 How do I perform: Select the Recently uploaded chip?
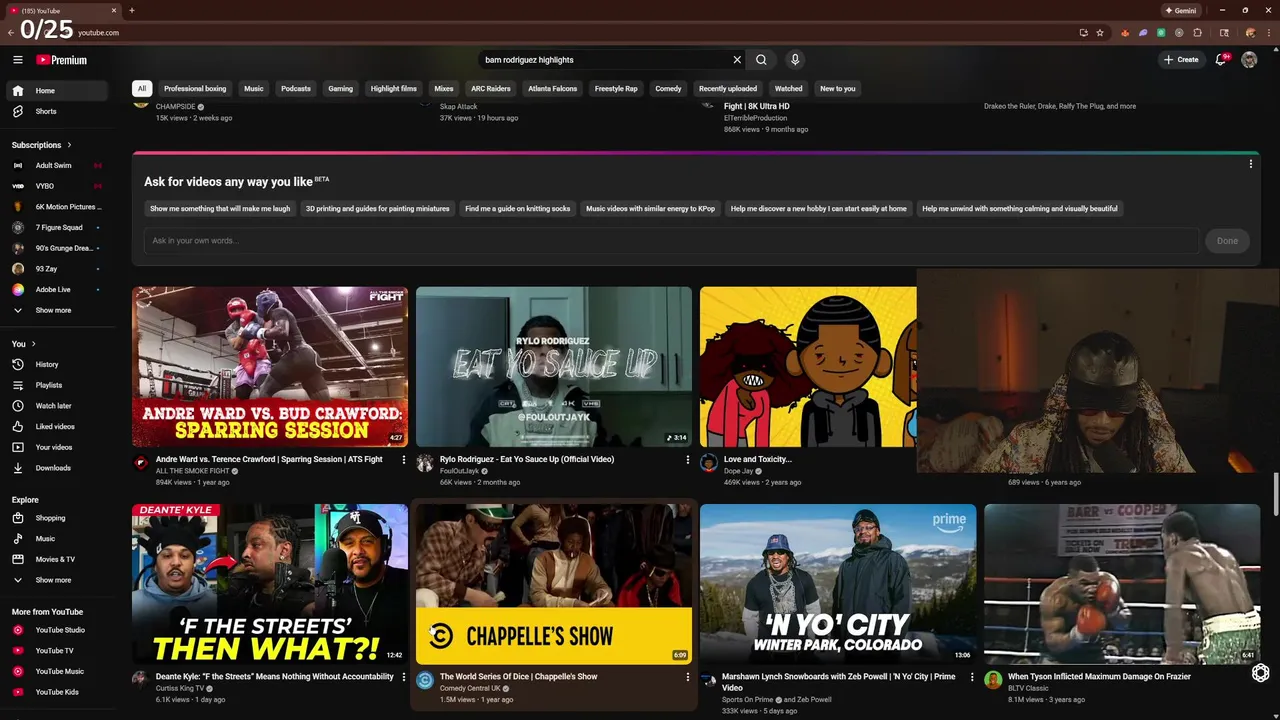728,89
